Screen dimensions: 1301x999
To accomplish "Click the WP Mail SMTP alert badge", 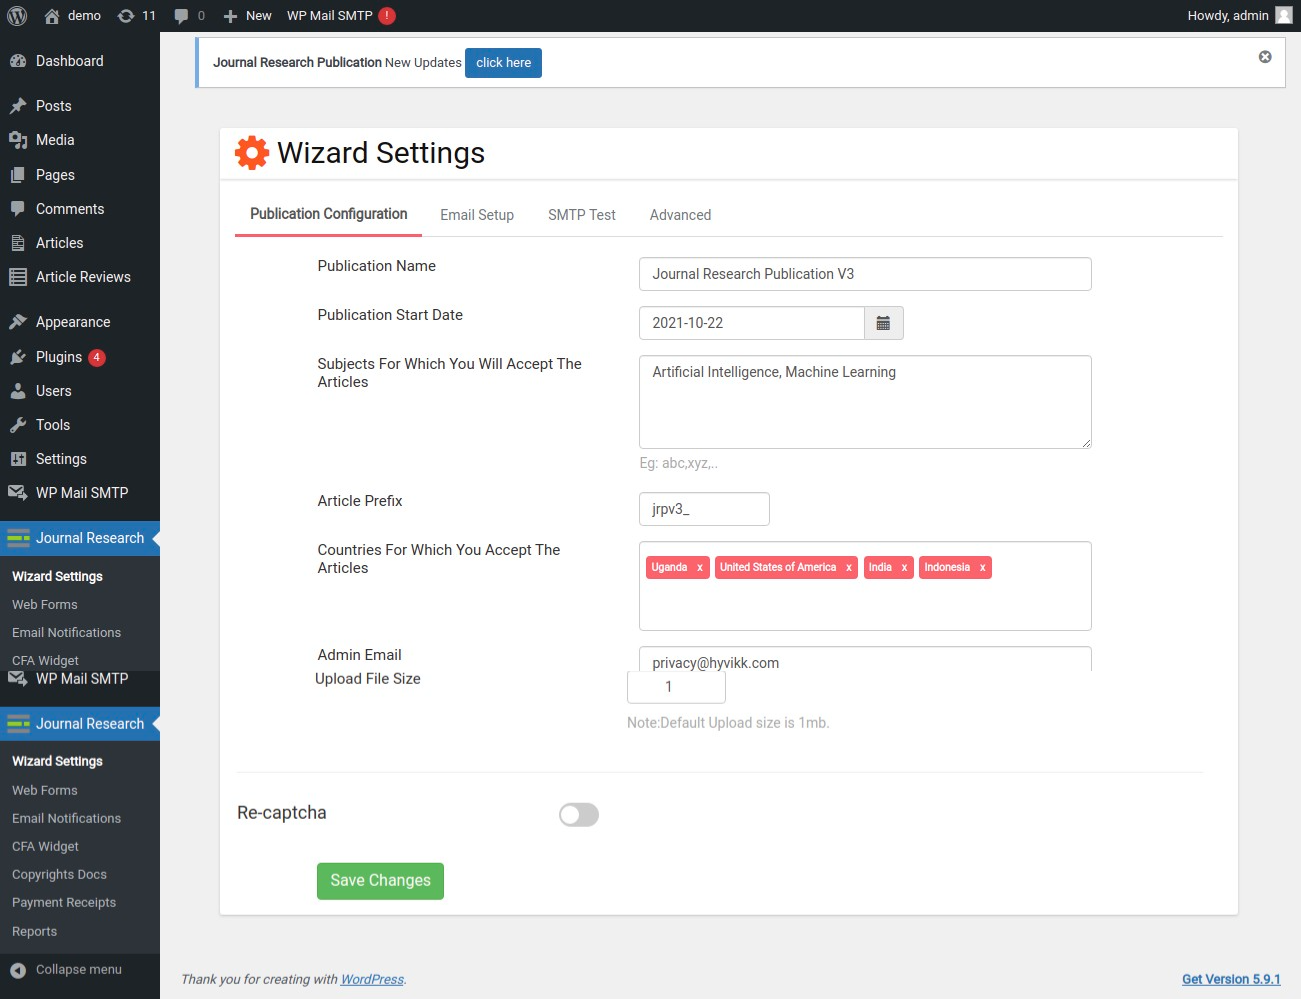I will tap(387, 15).
